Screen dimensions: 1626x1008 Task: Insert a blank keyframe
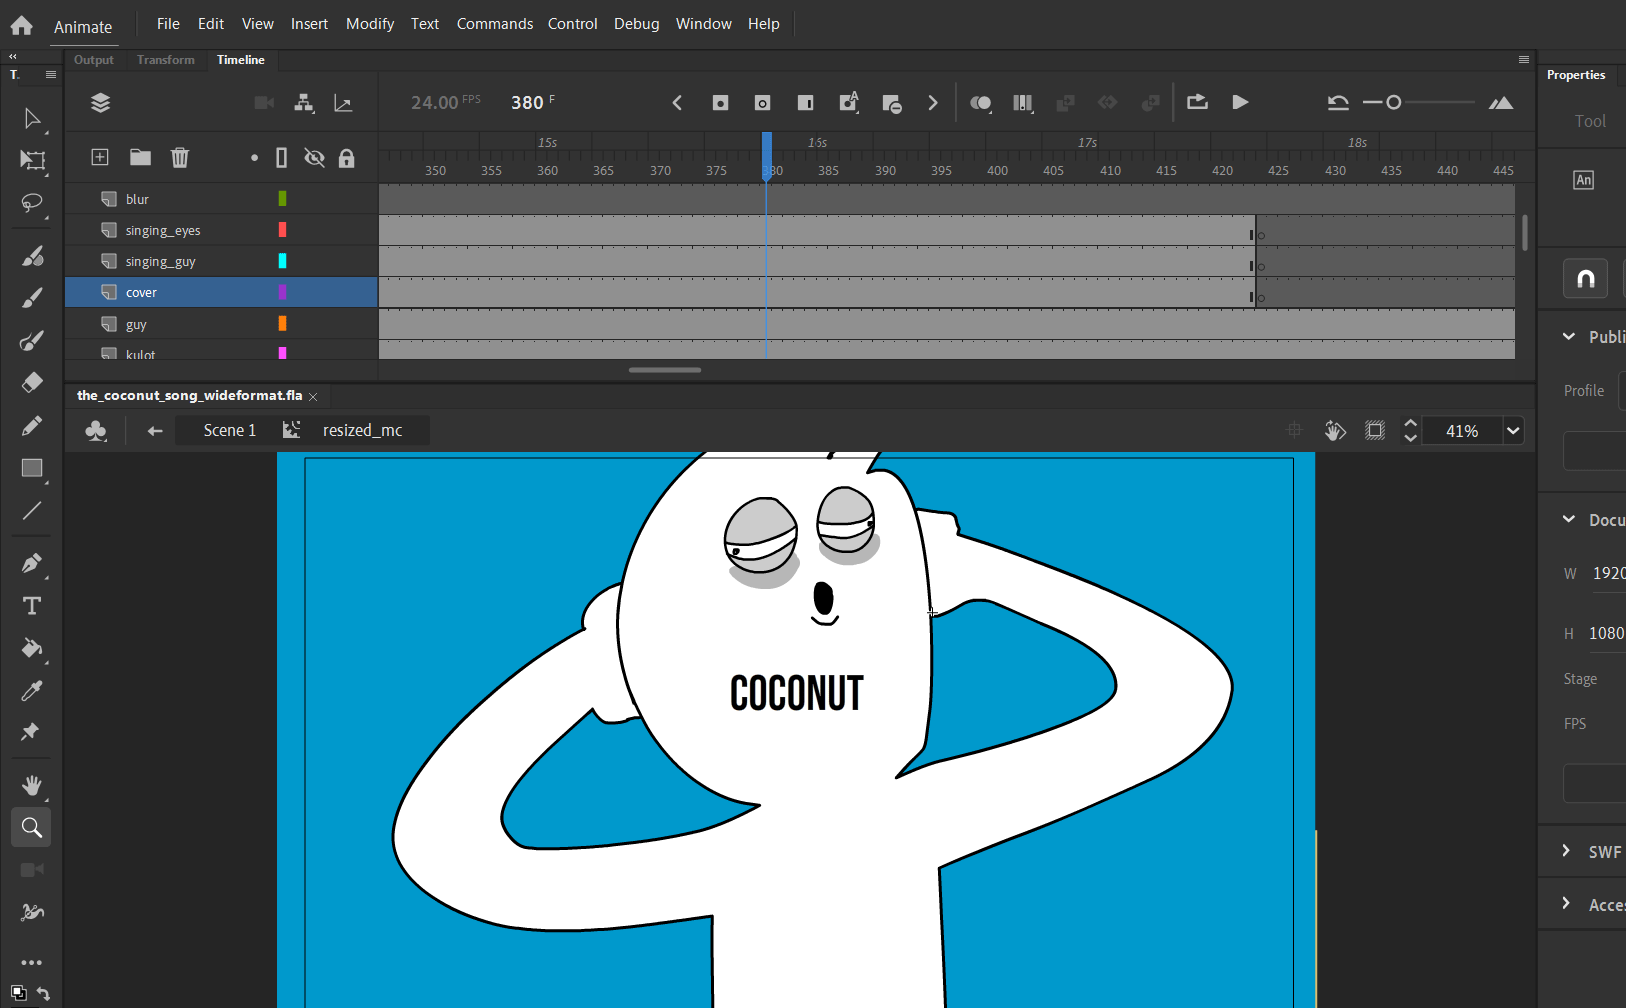762,102
